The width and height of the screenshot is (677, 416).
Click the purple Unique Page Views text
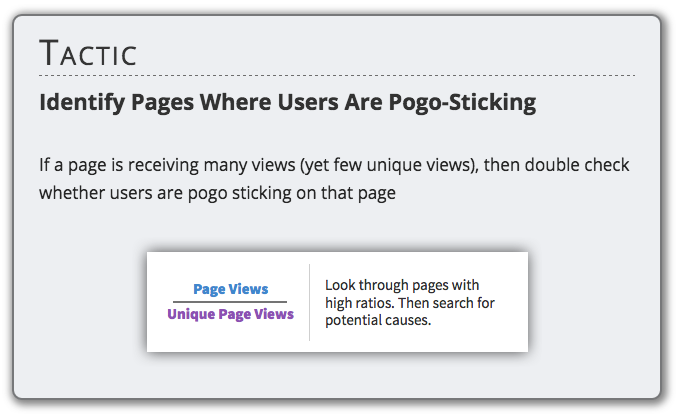231,314
